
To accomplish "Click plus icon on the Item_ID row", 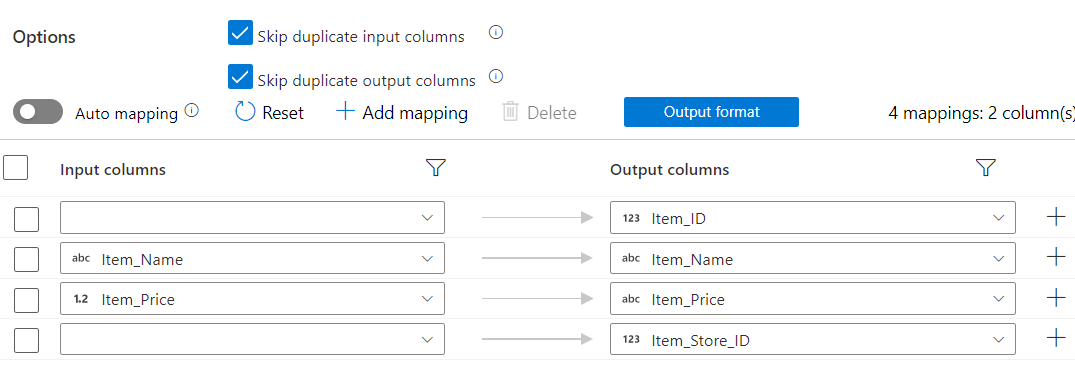I will [x=1056, y=217].
